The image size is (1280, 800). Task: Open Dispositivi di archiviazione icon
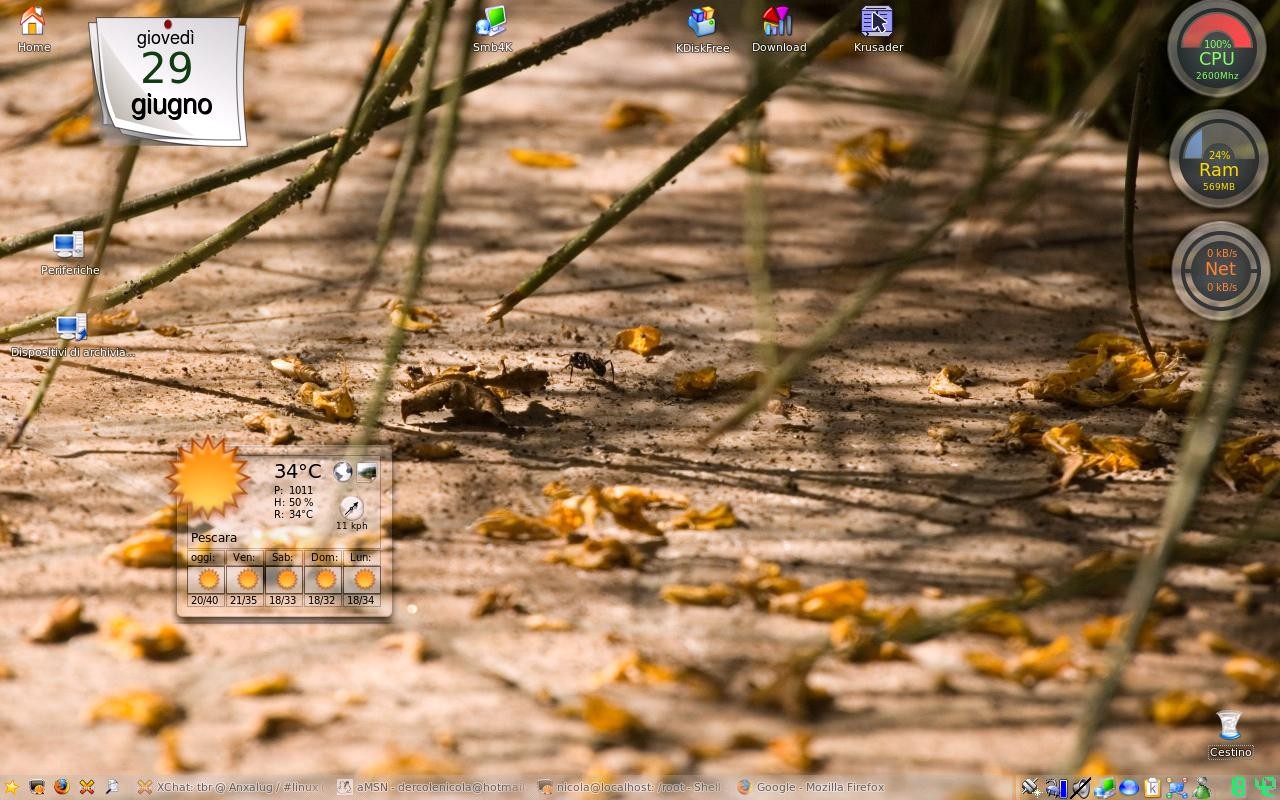(x=71, y=336)
